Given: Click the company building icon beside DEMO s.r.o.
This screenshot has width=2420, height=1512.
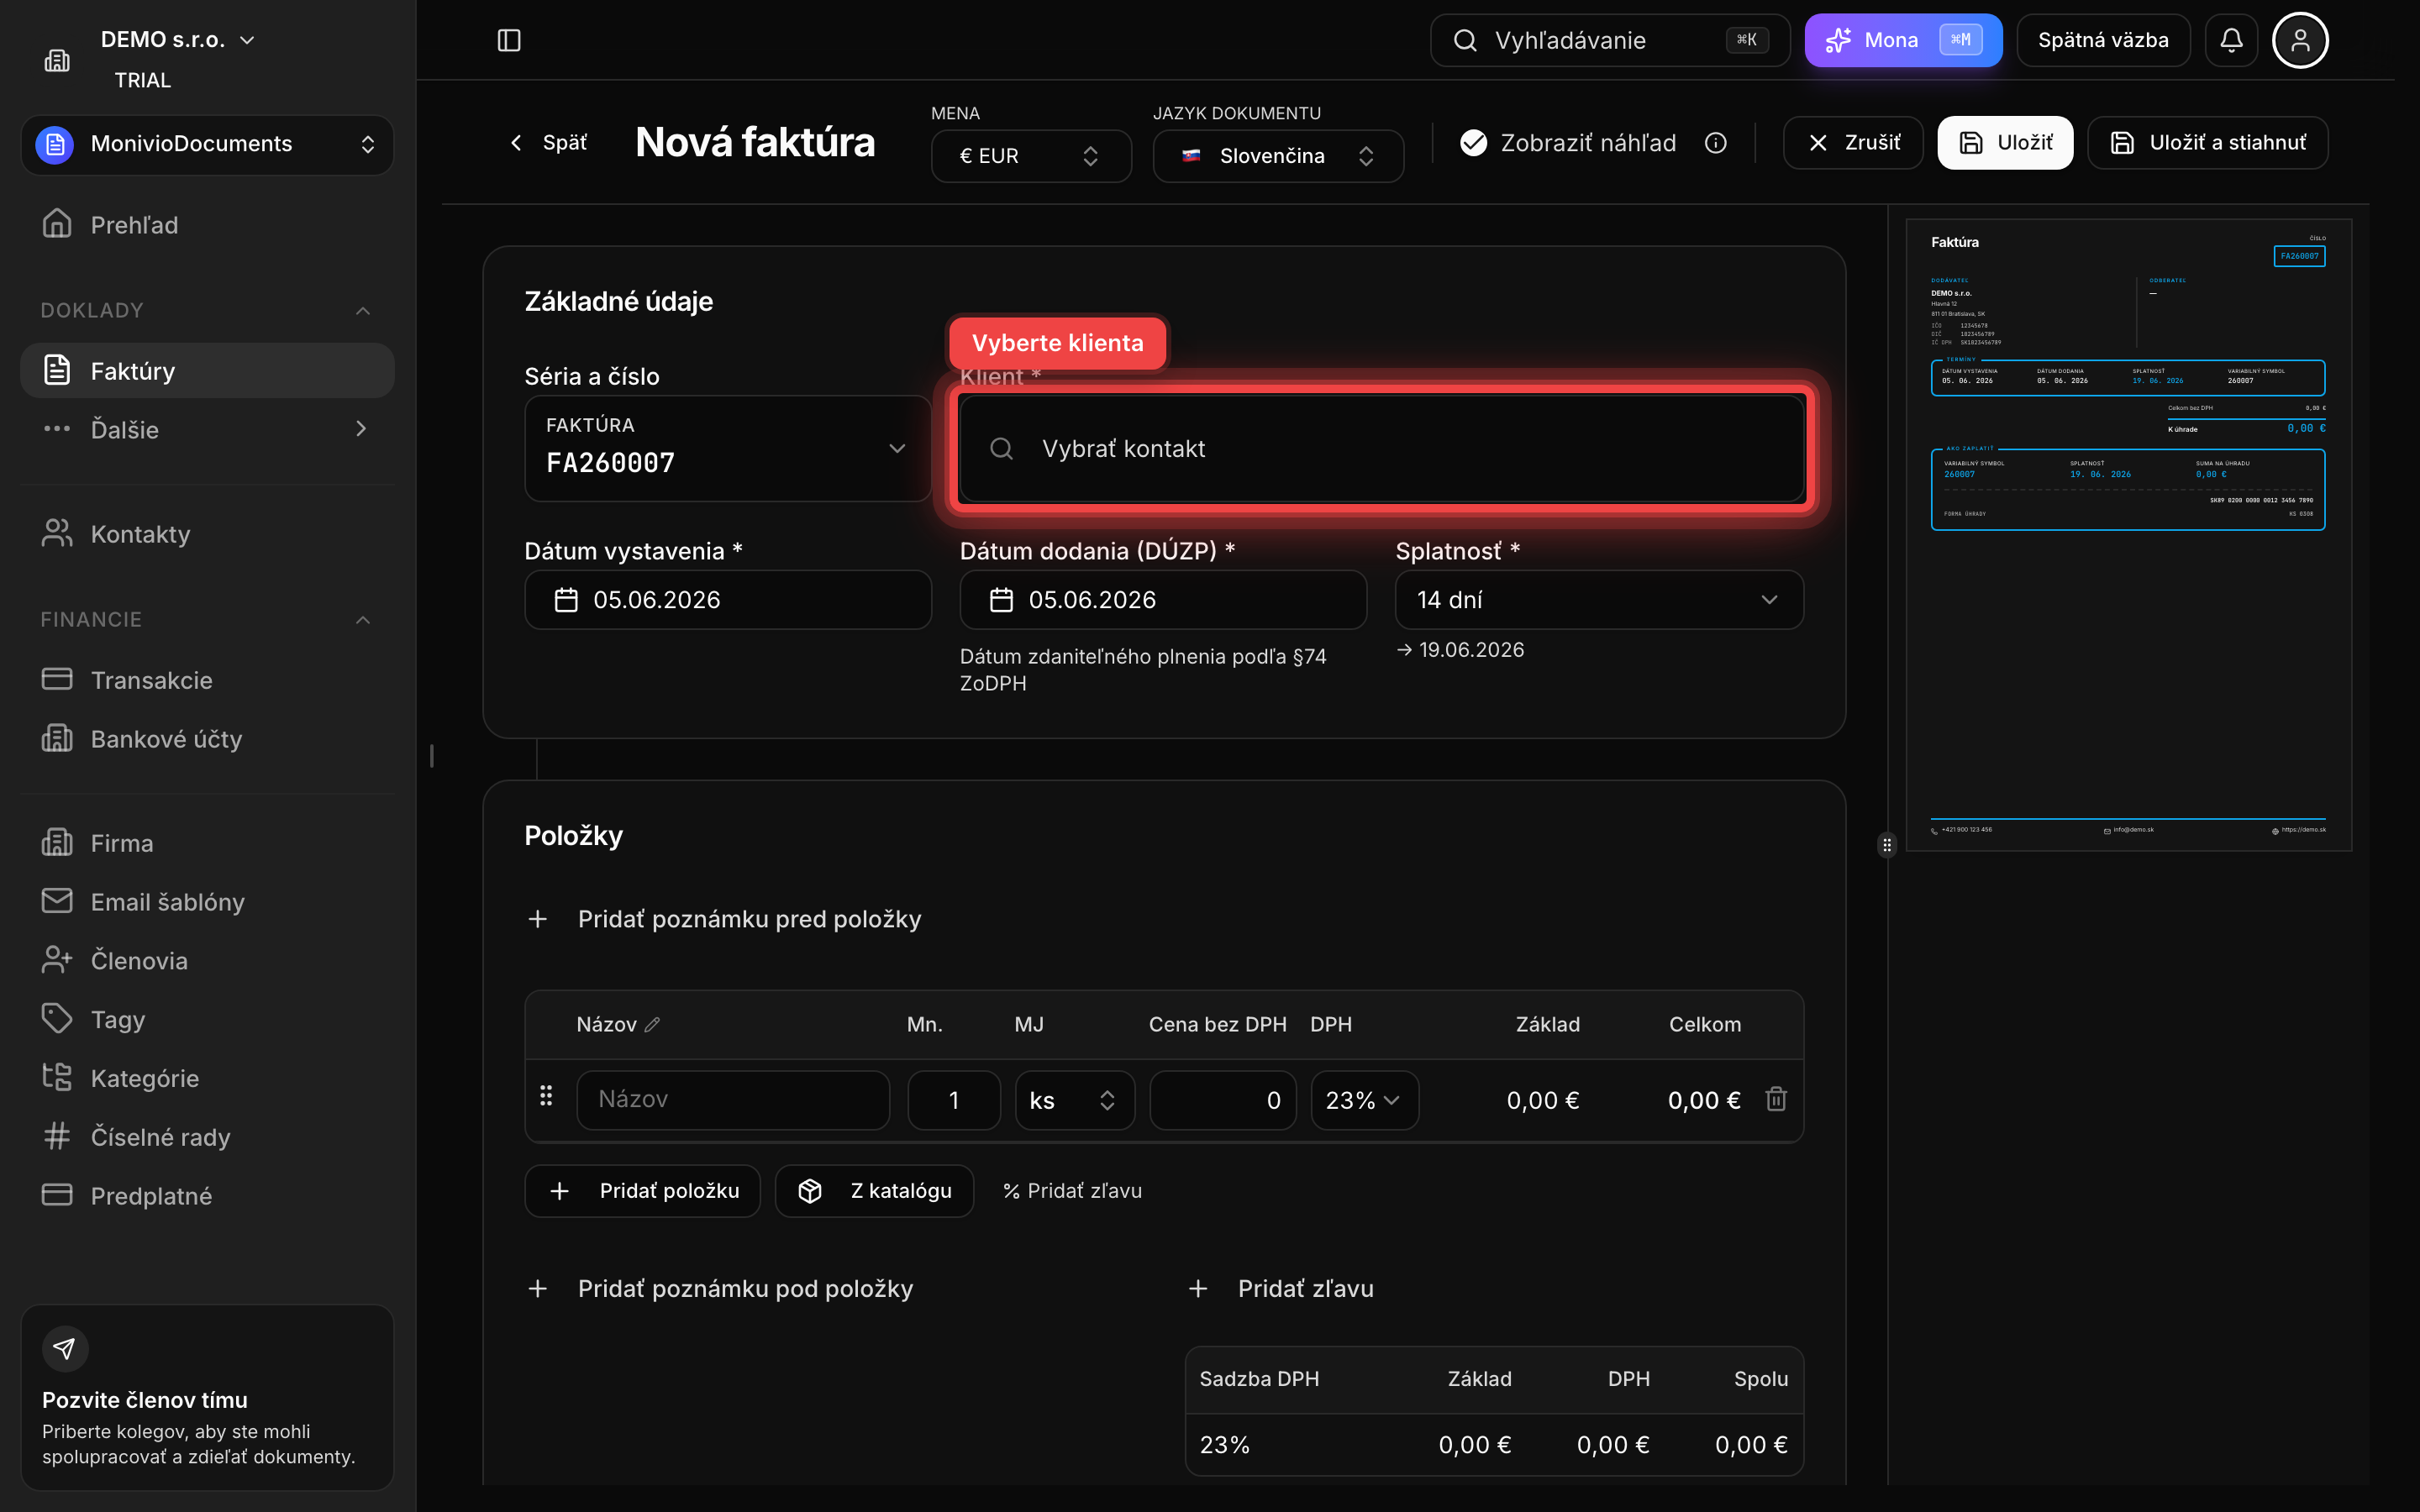Looking at the screenshot, I should coord(57,61).
